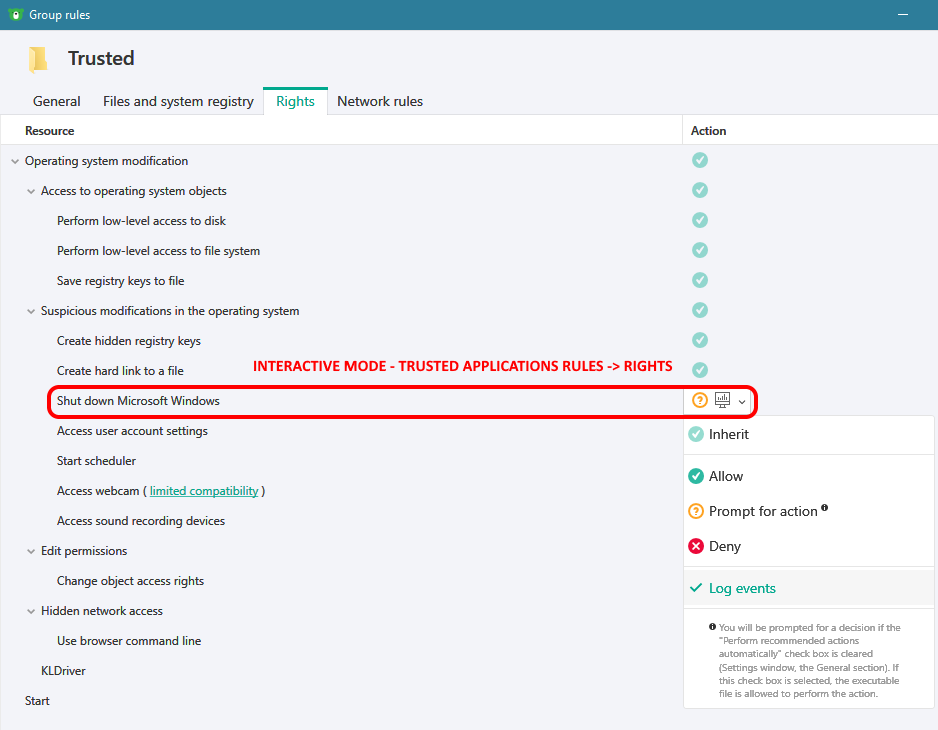Click the orange Prompt for action icon
The height and width of the screenshot is (730, 938).
(696, 512)
